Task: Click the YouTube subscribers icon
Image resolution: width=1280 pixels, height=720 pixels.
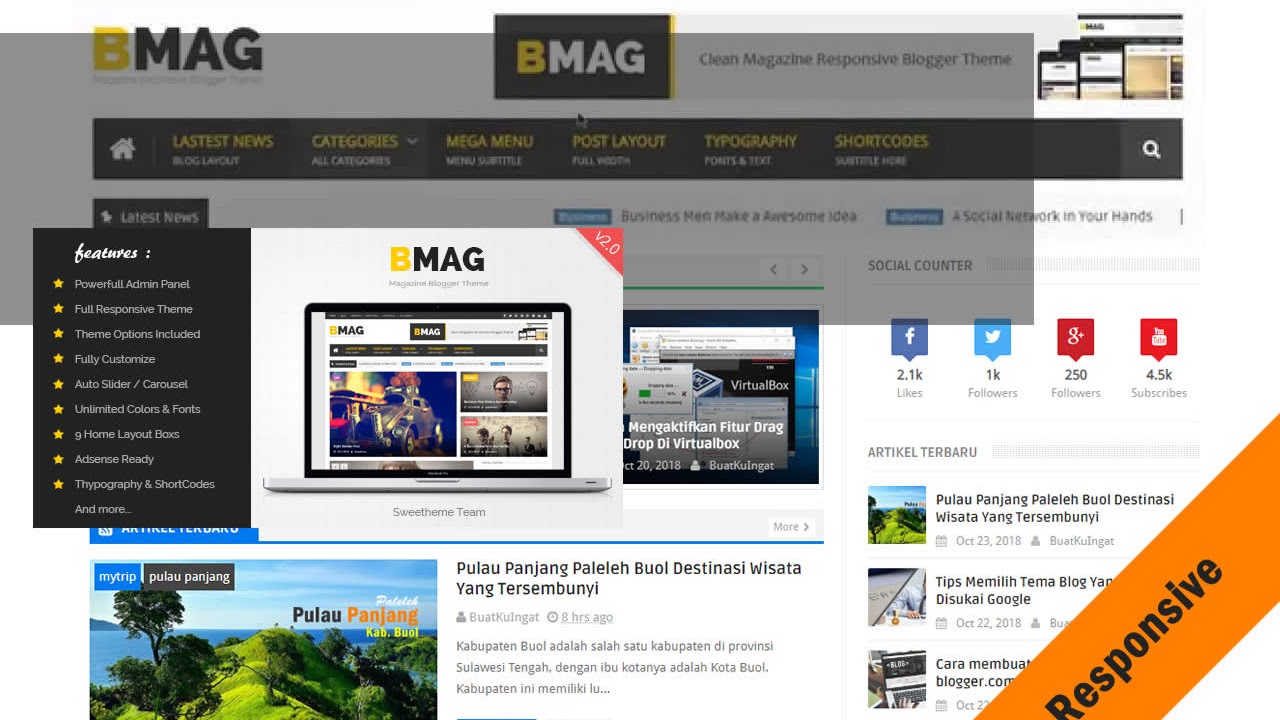Action: click(x=1158, y=338)
